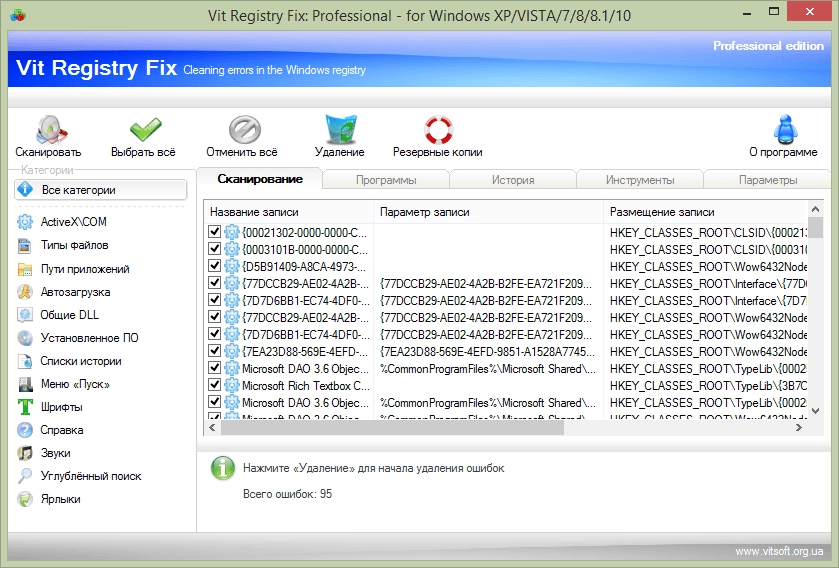Click the Professional edition label
The width and height of the screenshot is (839, 568).
point(768,46)
